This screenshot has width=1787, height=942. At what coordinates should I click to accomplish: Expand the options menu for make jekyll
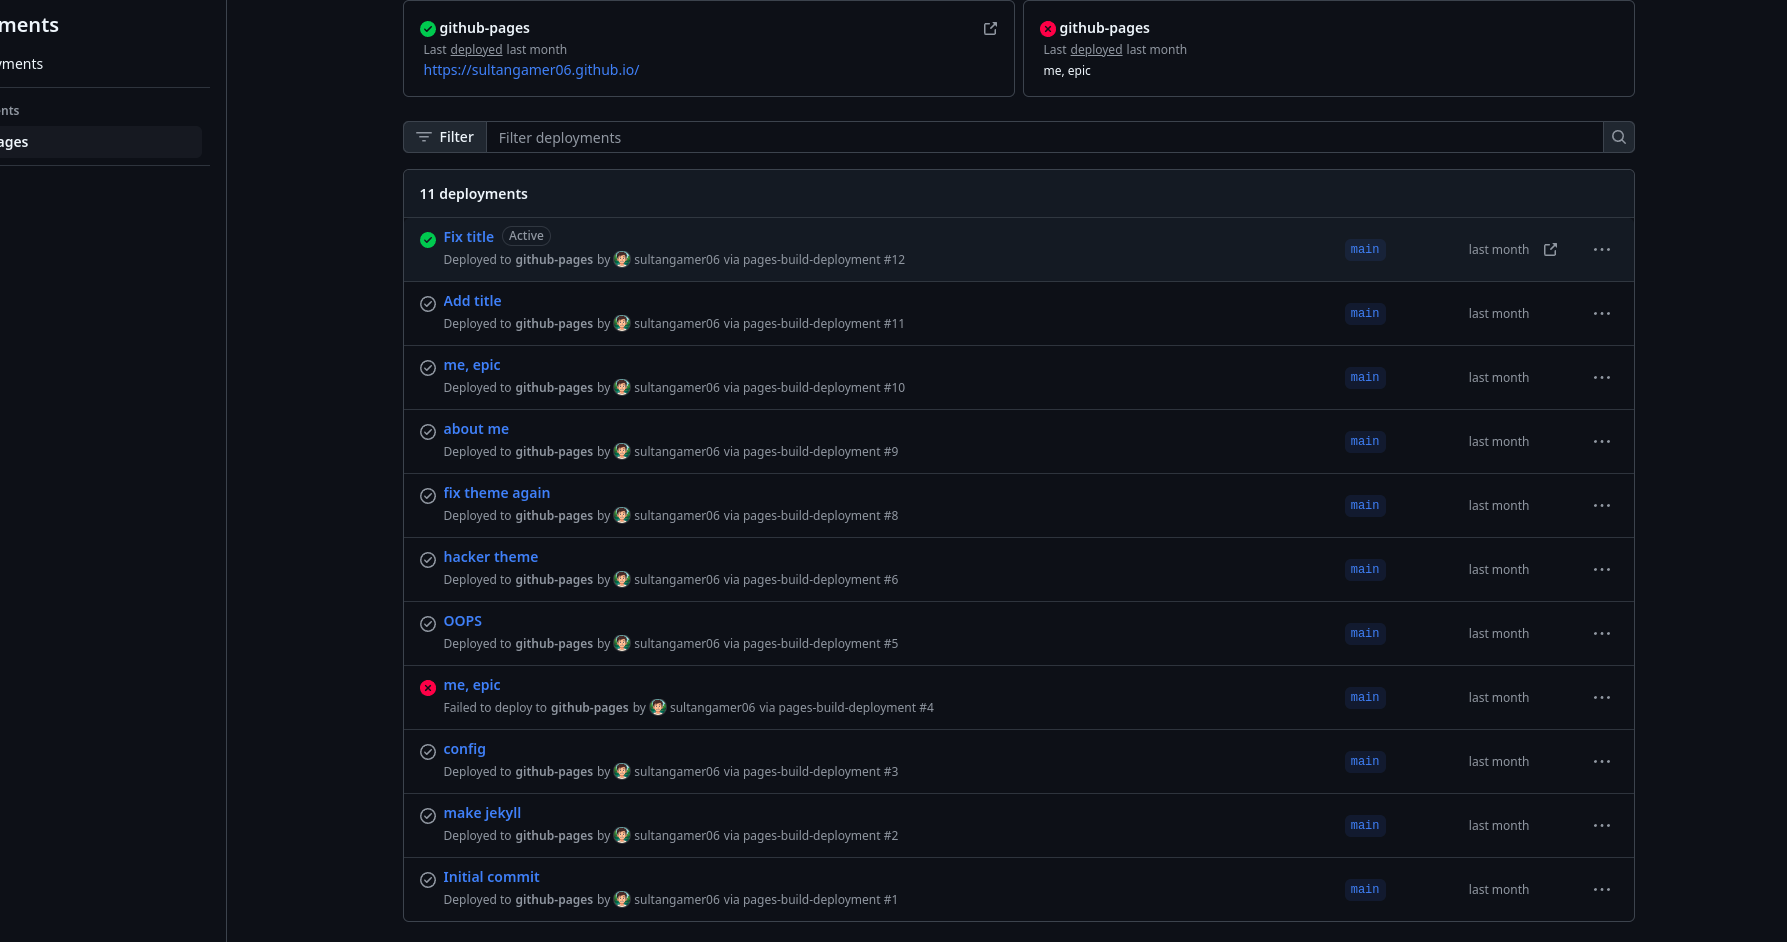pyautogui.click(x=1601, y=825)
